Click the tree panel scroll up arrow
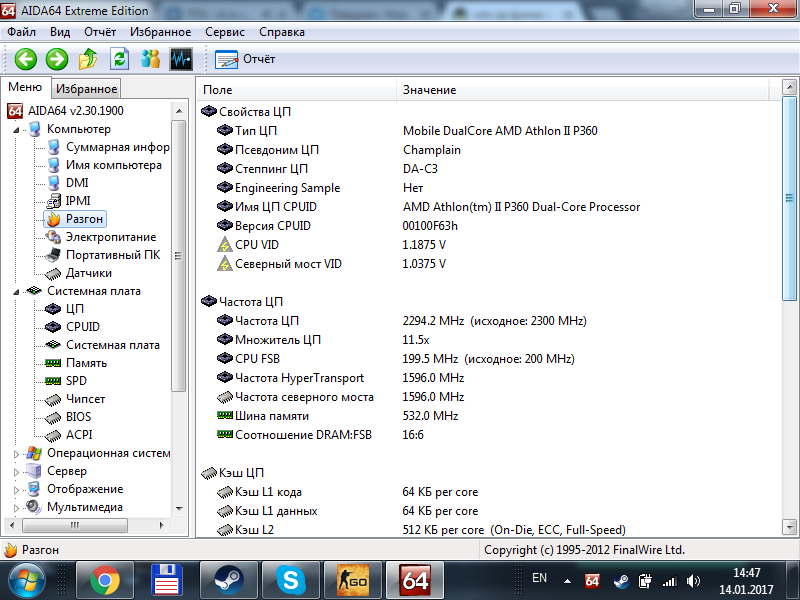The image size is (800, 600). pos(179,111)
